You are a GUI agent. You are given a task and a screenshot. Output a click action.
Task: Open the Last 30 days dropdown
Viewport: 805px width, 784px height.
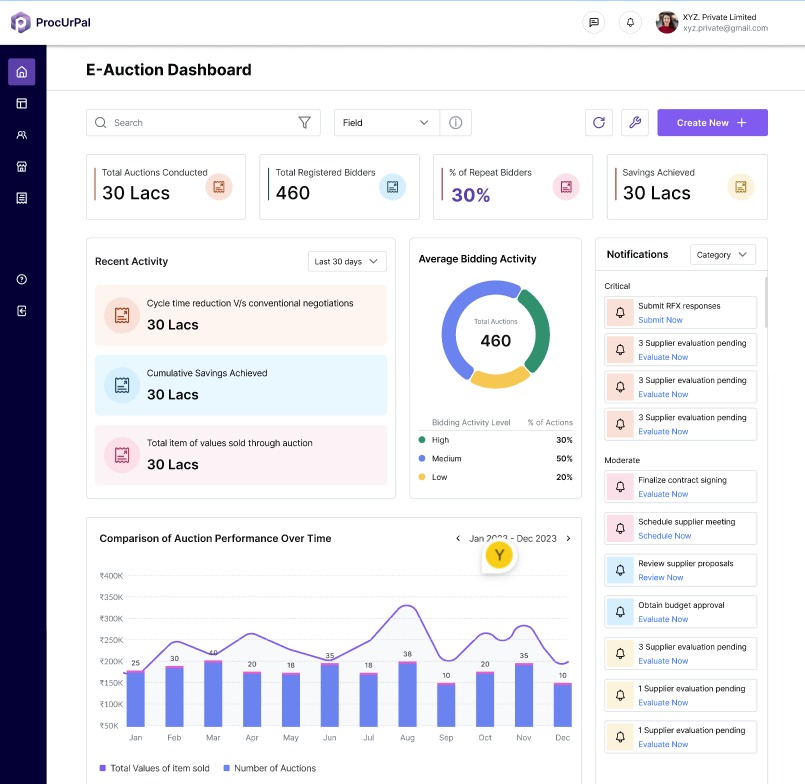click(x=346, y=261)
